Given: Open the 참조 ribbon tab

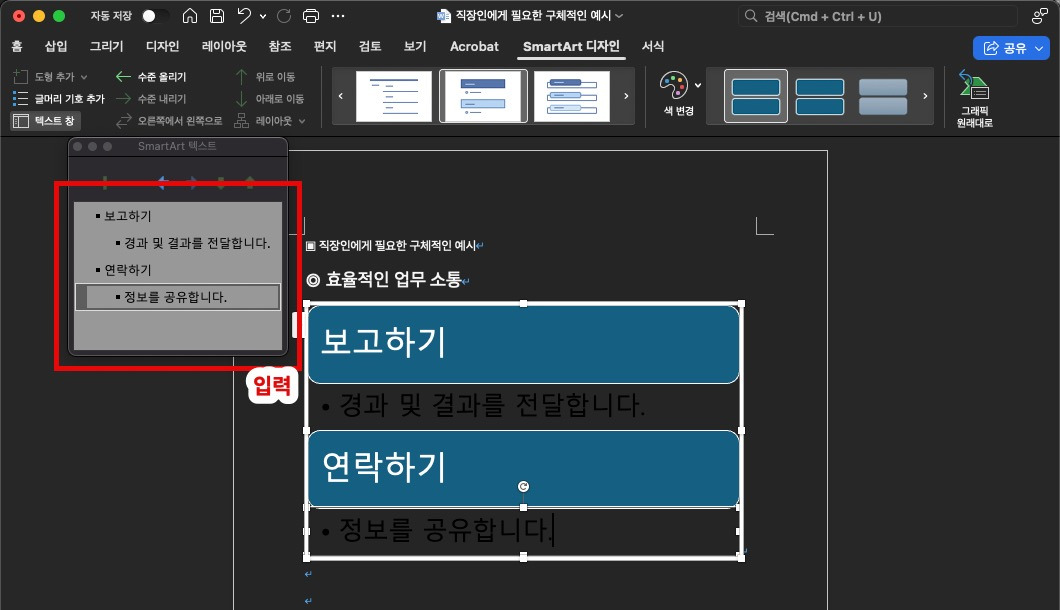Looking at the screenshot, I should (x=280, y=46).
